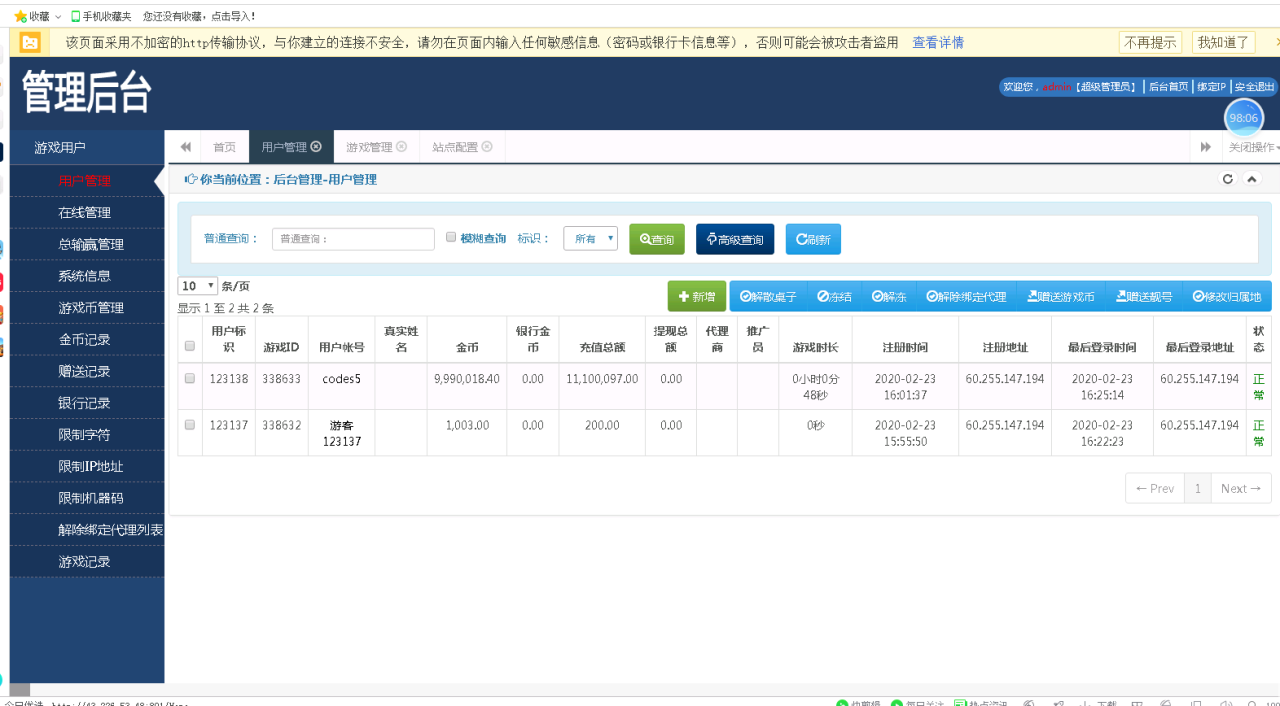Open the 在线管理 sidebar menu item
Image resolution: width=1280 pixels, height=706 pixels.
pos(84,213)
